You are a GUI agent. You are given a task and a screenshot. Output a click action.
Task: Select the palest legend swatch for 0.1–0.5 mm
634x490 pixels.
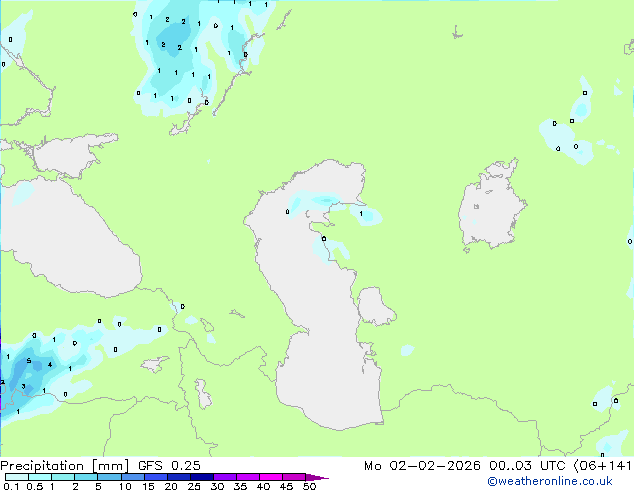pos(17,477)
